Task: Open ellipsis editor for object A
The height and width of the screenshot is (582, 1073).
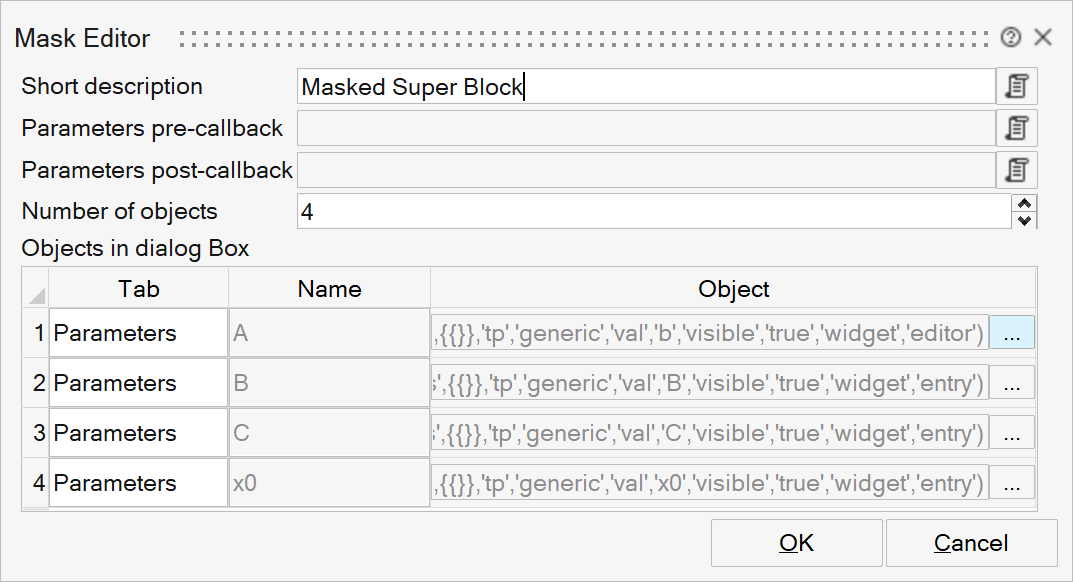Action: click(1012, 333)
